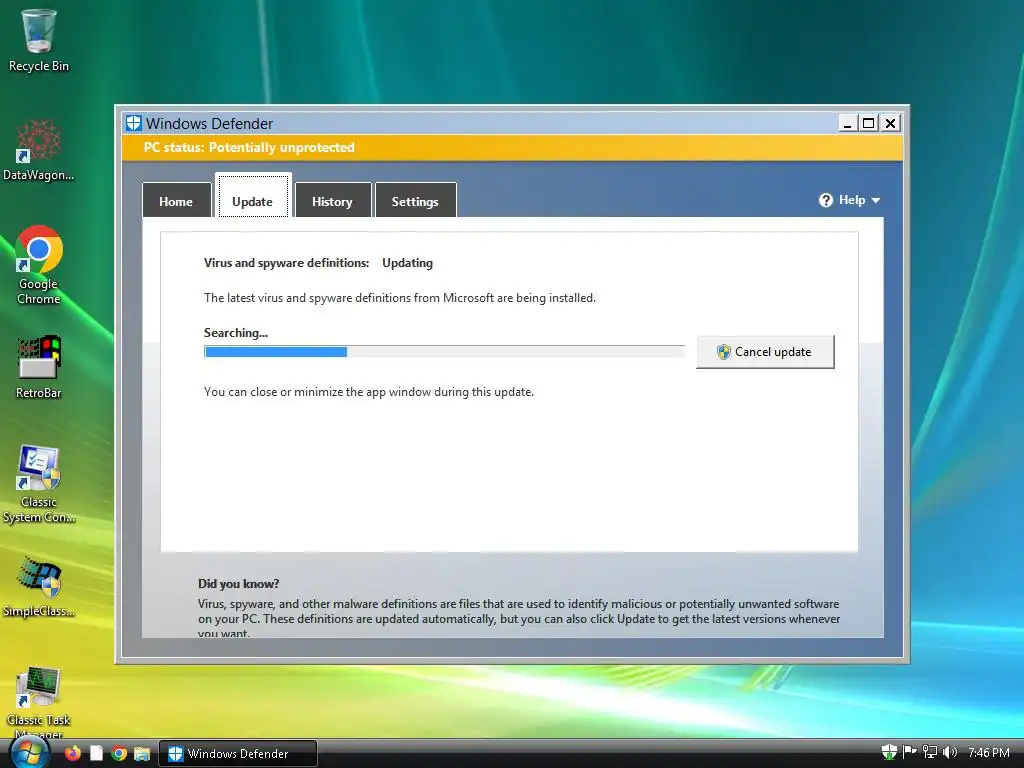This screenshot has width=1024, height=768.
Task: Click the Windows Defender taskbar button
Action: pyautogui.click(x=238, y=754)
